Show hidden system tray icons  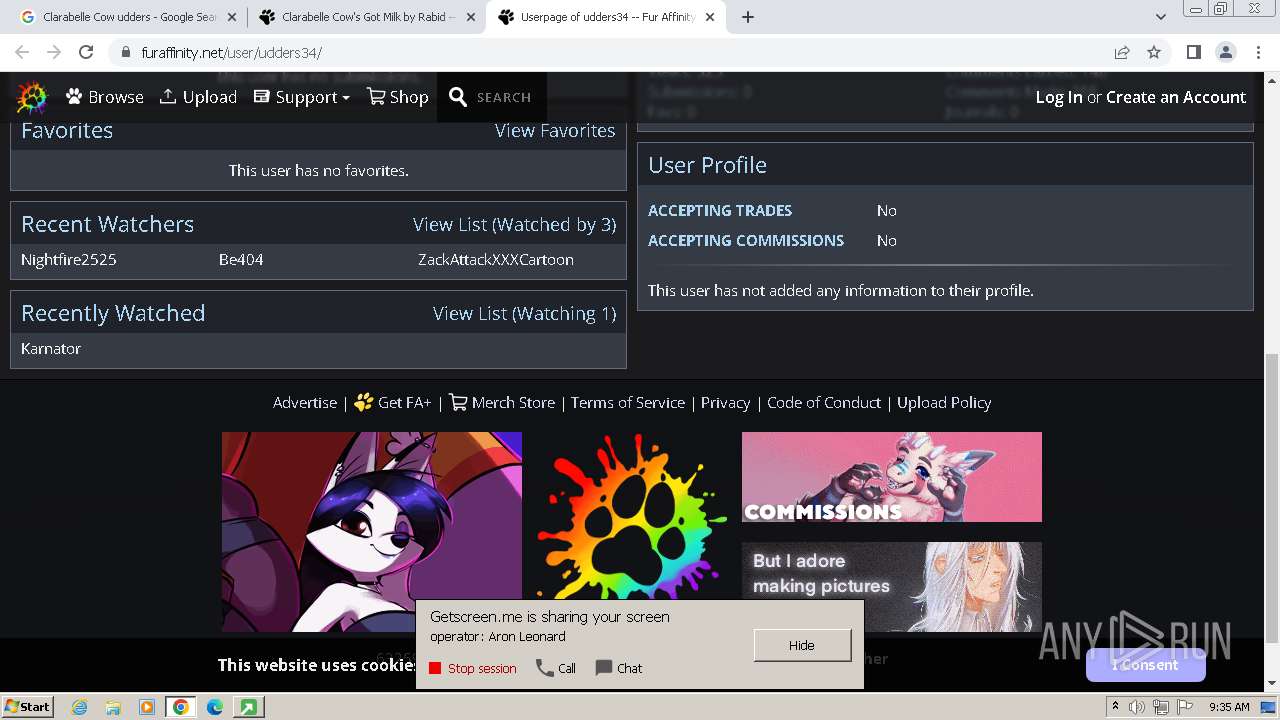point(1115,706)
